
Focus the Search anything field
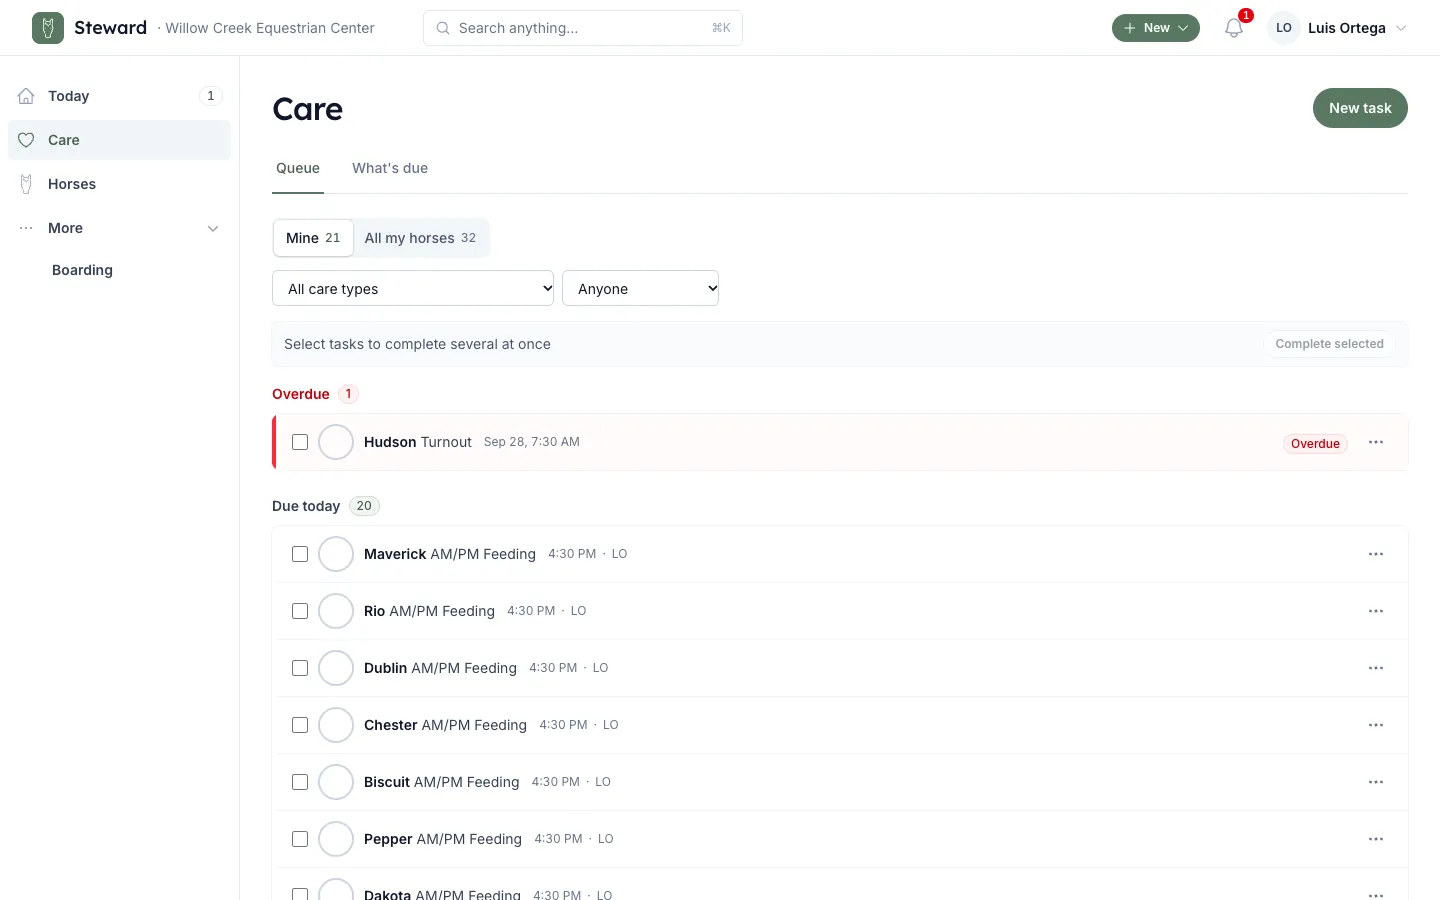pos(583,28)
